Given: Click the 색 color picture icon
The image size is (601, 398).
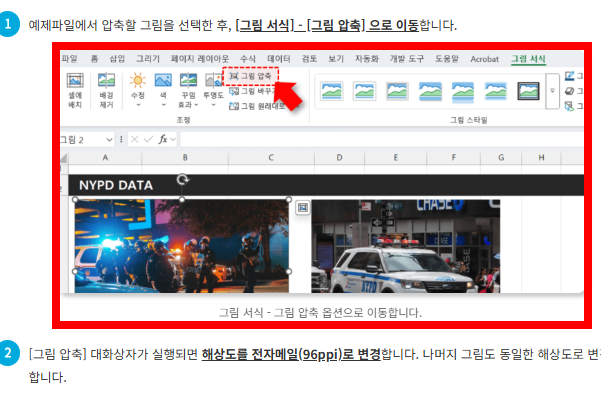Looking at the screenshot, I should (x=163, y=80).
